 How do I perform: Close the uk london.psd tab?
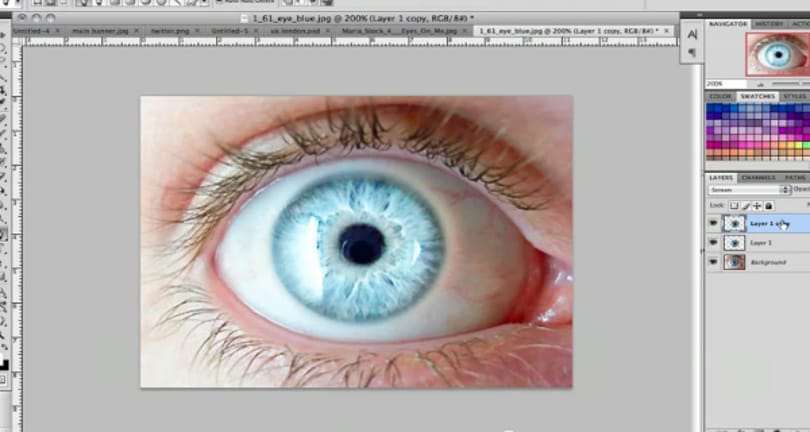[328, 31]
